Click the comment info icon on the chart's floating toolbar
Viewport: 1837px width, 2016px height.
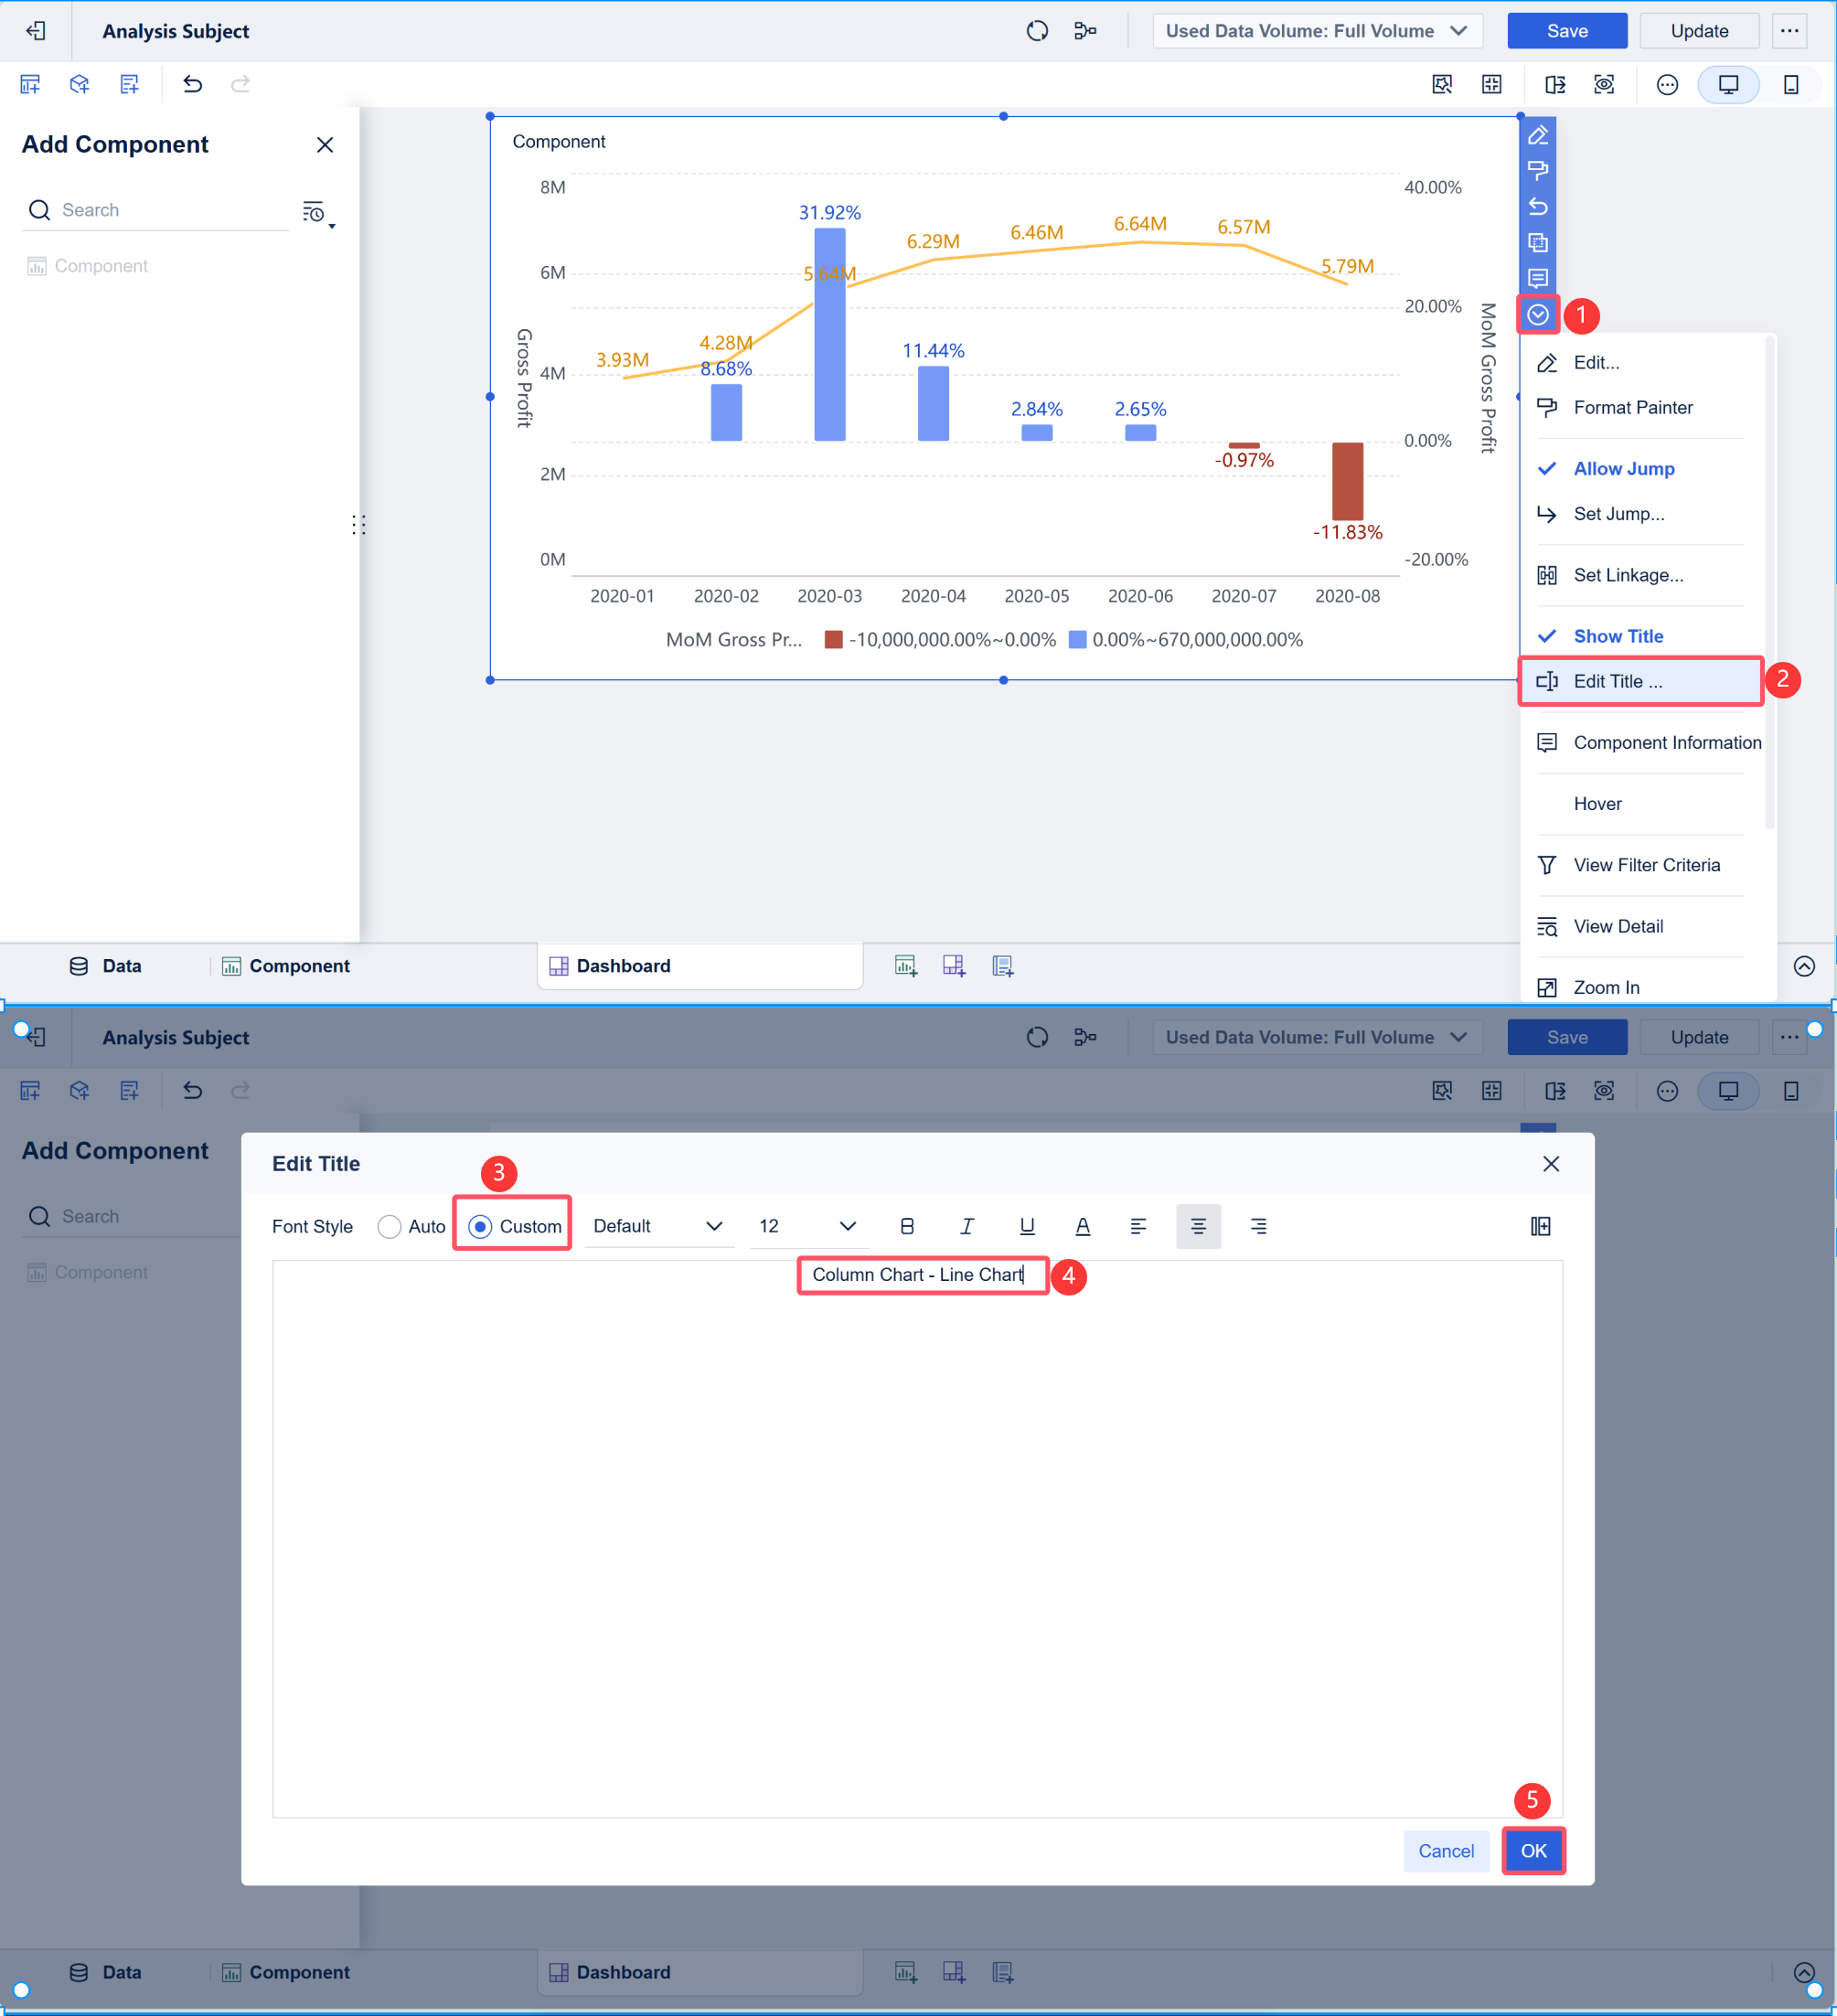coord(1538,278)
